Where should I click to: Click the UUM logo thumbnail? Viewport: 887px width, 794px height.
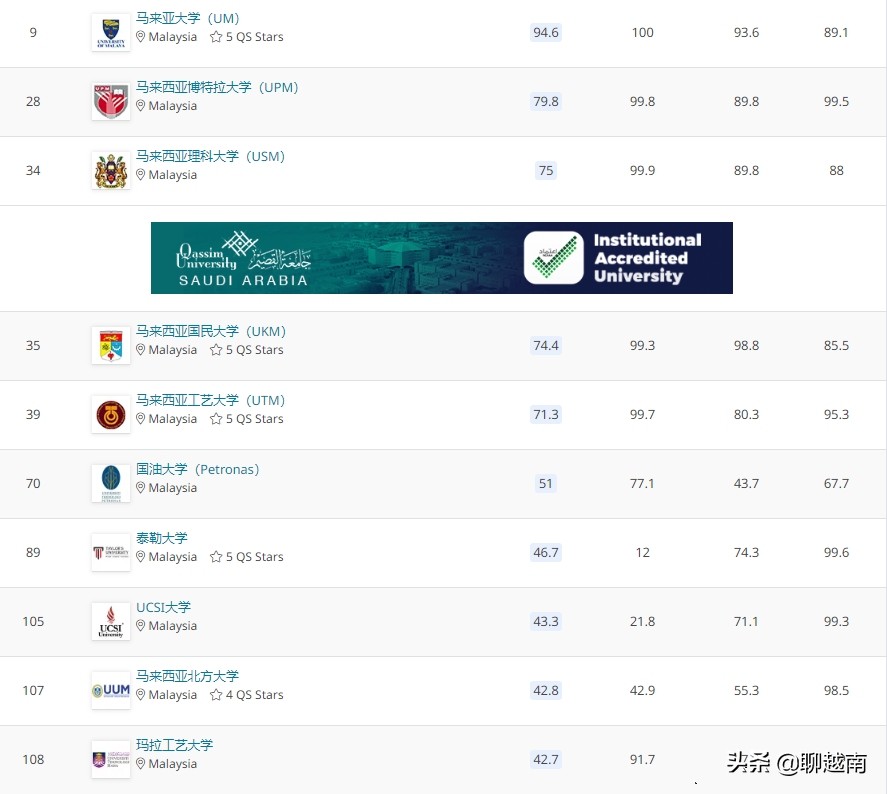point(110,690)
